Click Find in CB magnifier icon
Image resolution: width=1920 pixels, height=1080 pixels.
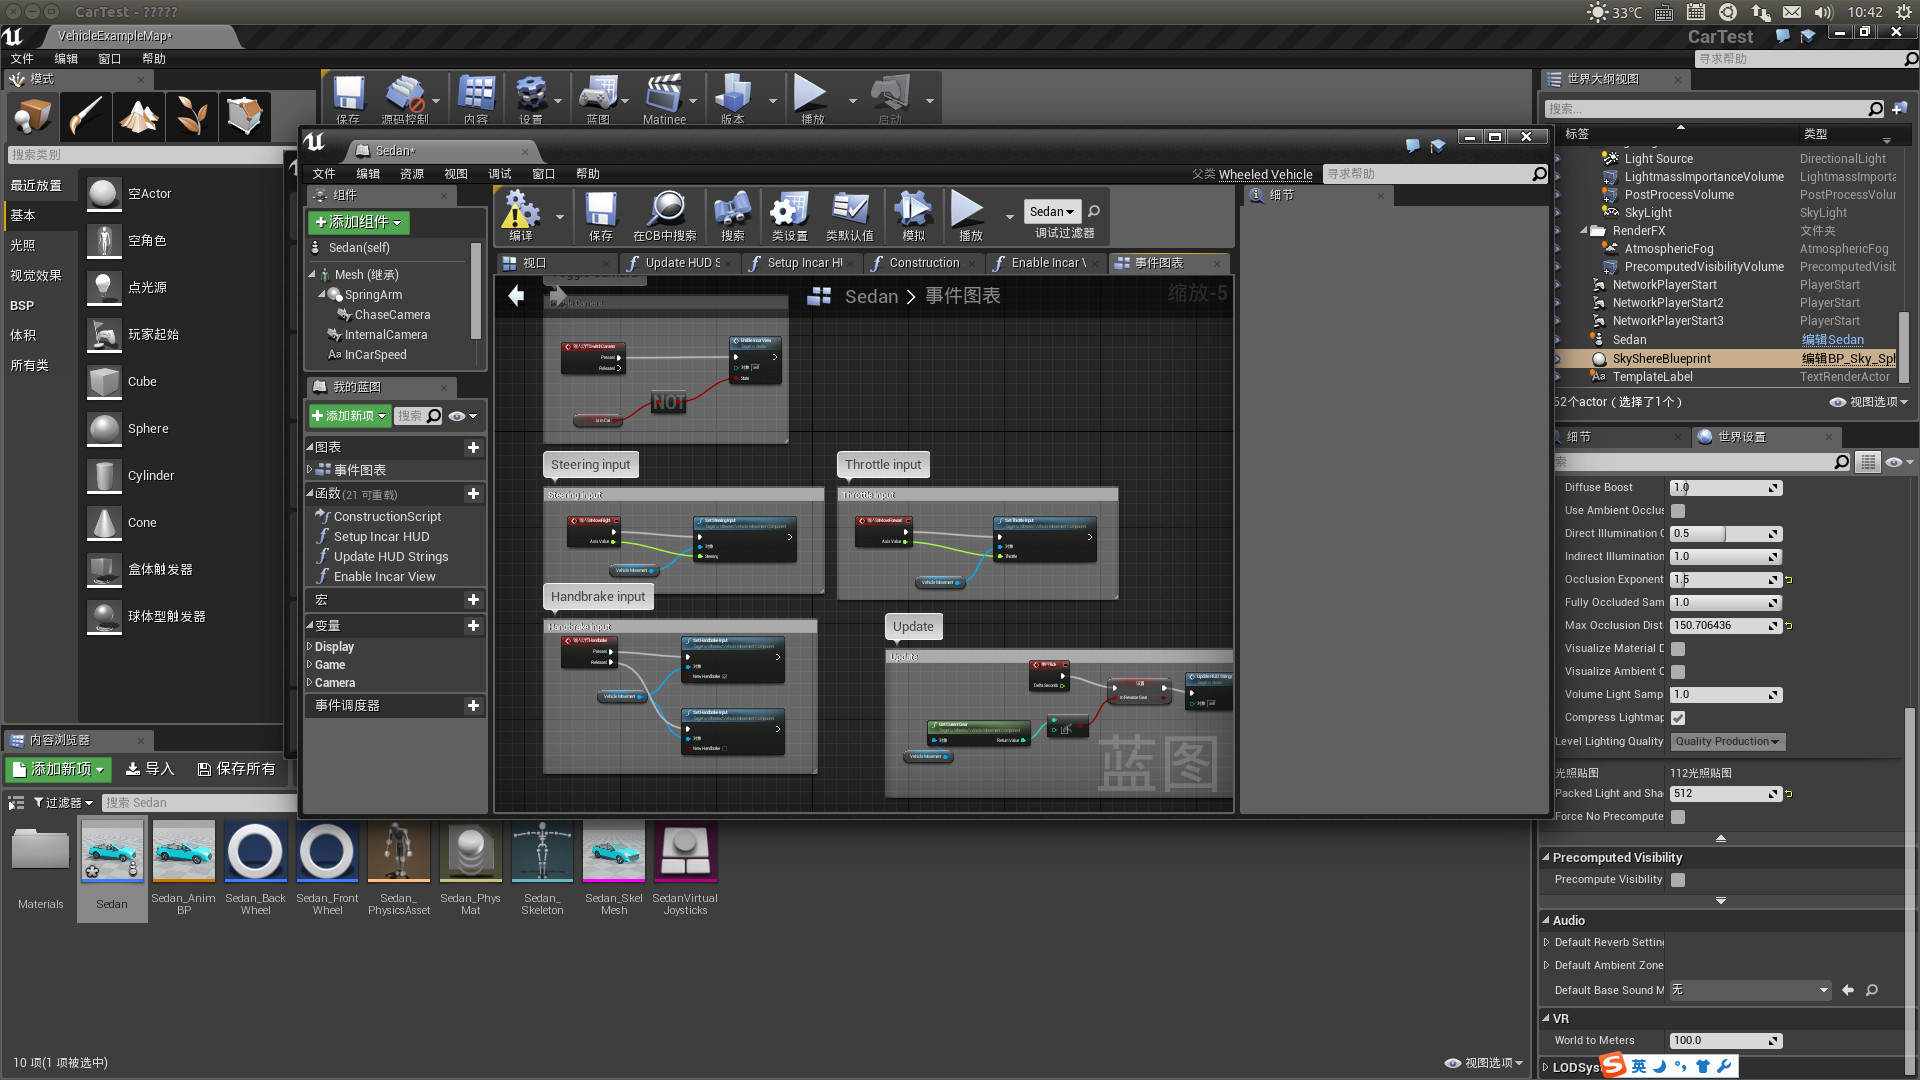(665, 215)
